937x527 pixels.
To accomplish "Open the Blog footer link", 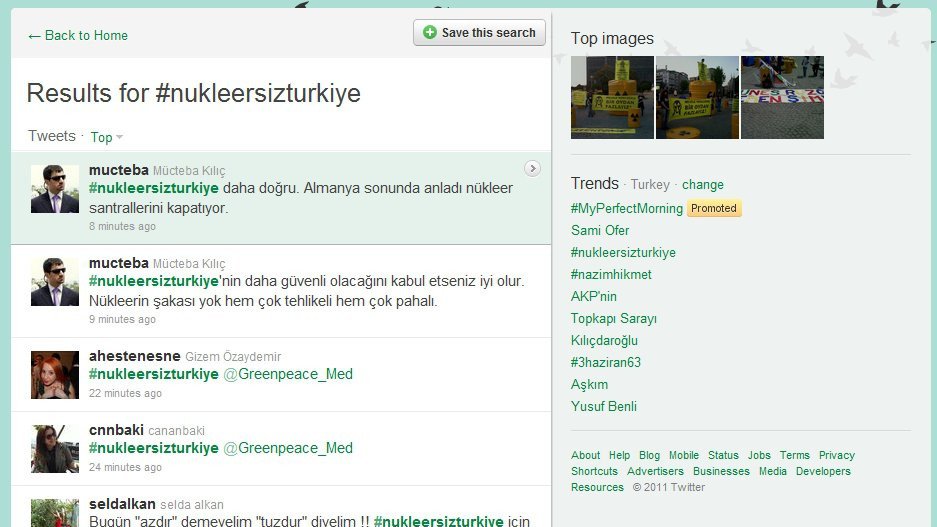I will tap(650, 455).
